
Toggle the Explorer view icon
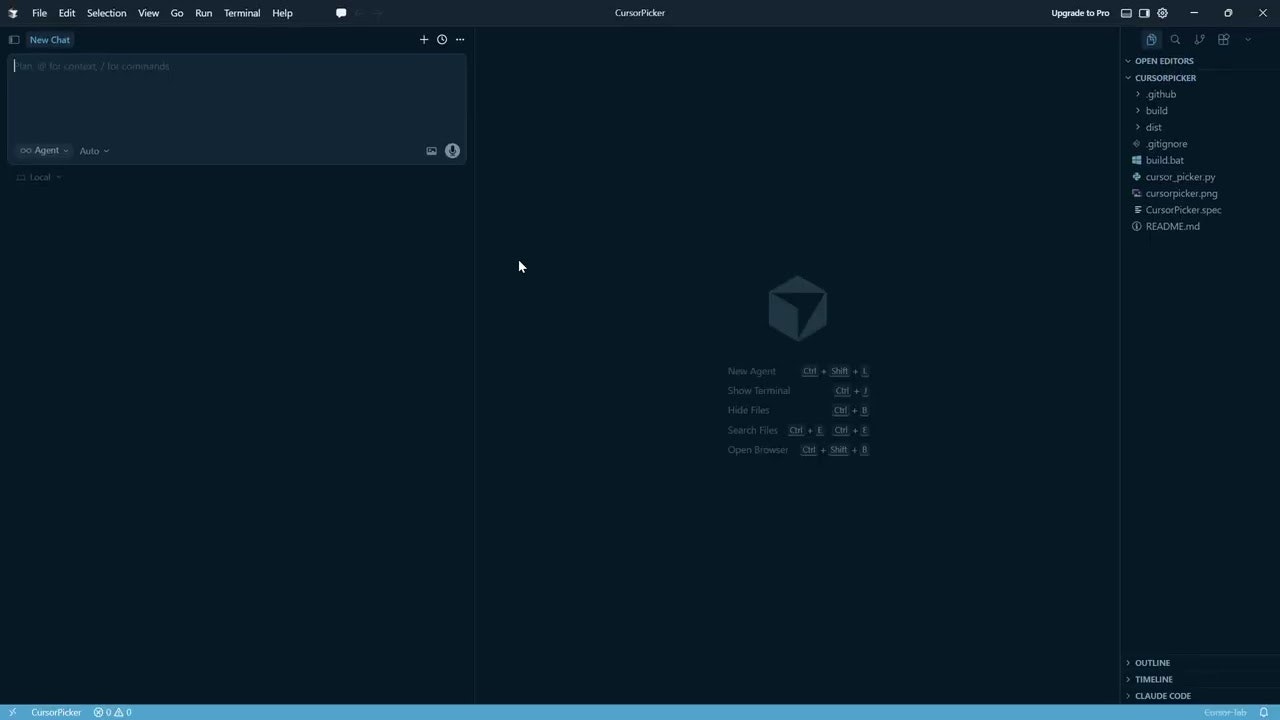pyautogui.click(x=1151, y=39)
